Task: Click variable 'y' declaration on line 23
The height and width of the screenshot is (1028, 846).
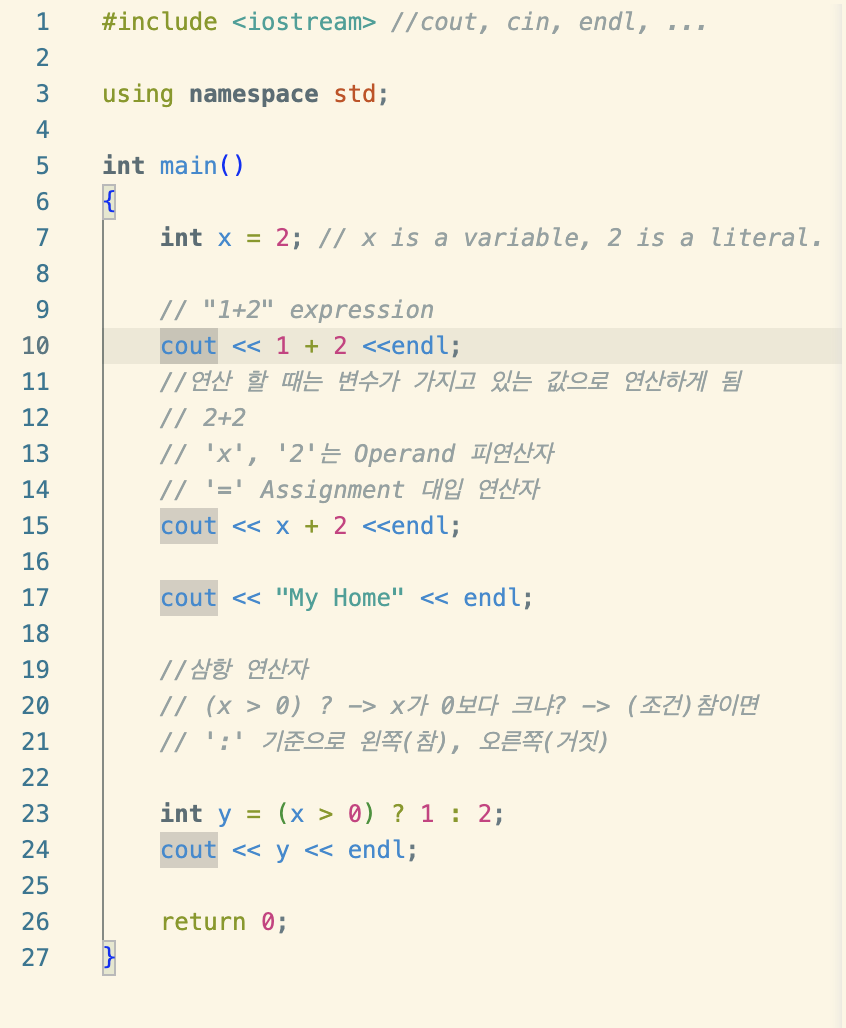Action: [x=224, y=814]
